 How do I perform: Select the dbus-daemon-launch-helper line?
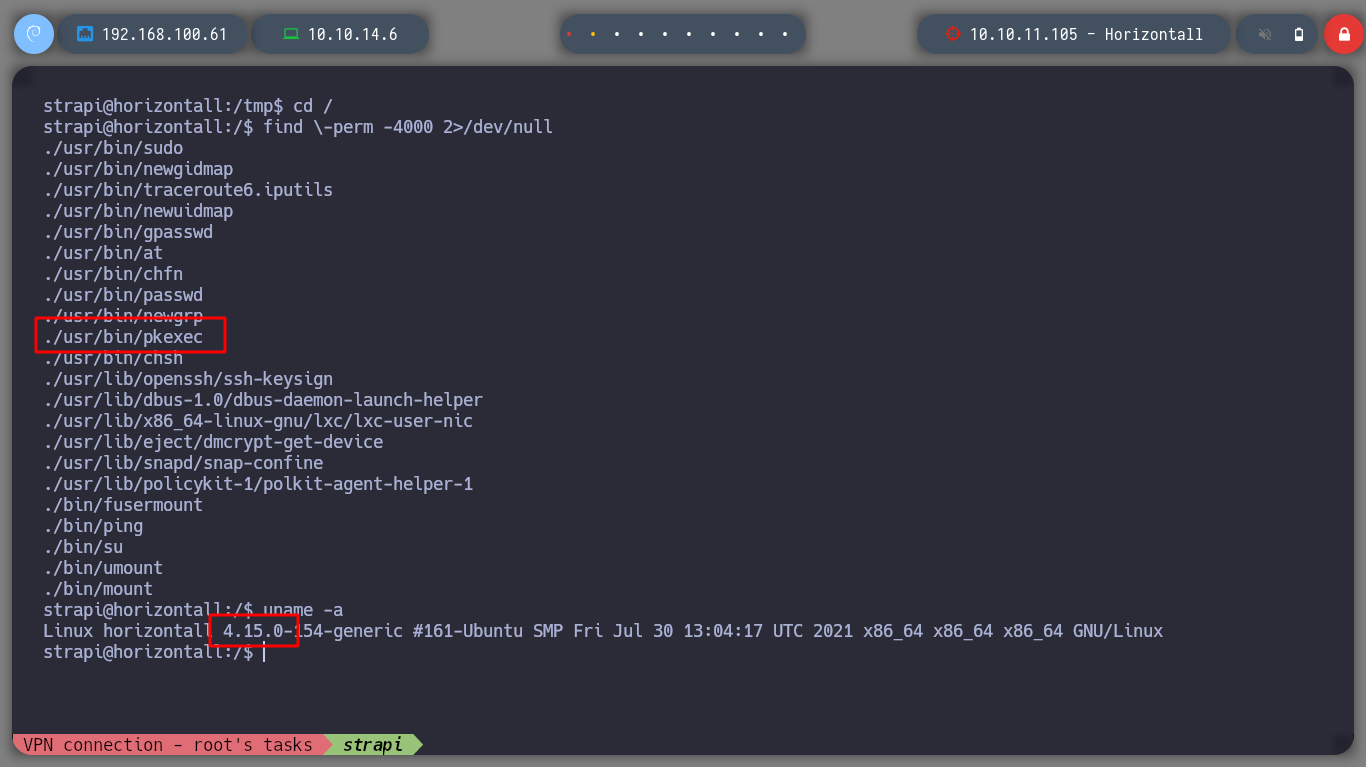(x=263, y=400)
